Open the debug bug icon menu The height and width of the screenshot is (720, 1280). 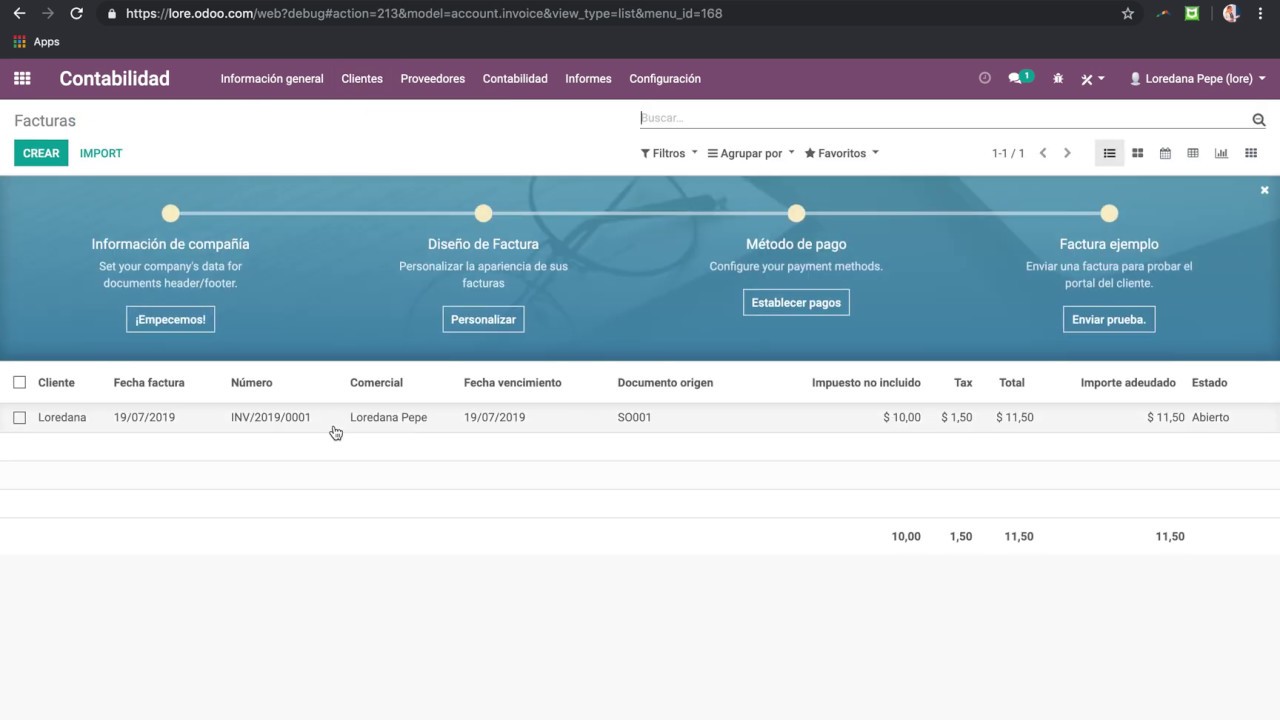click(x=1058, y=78)
